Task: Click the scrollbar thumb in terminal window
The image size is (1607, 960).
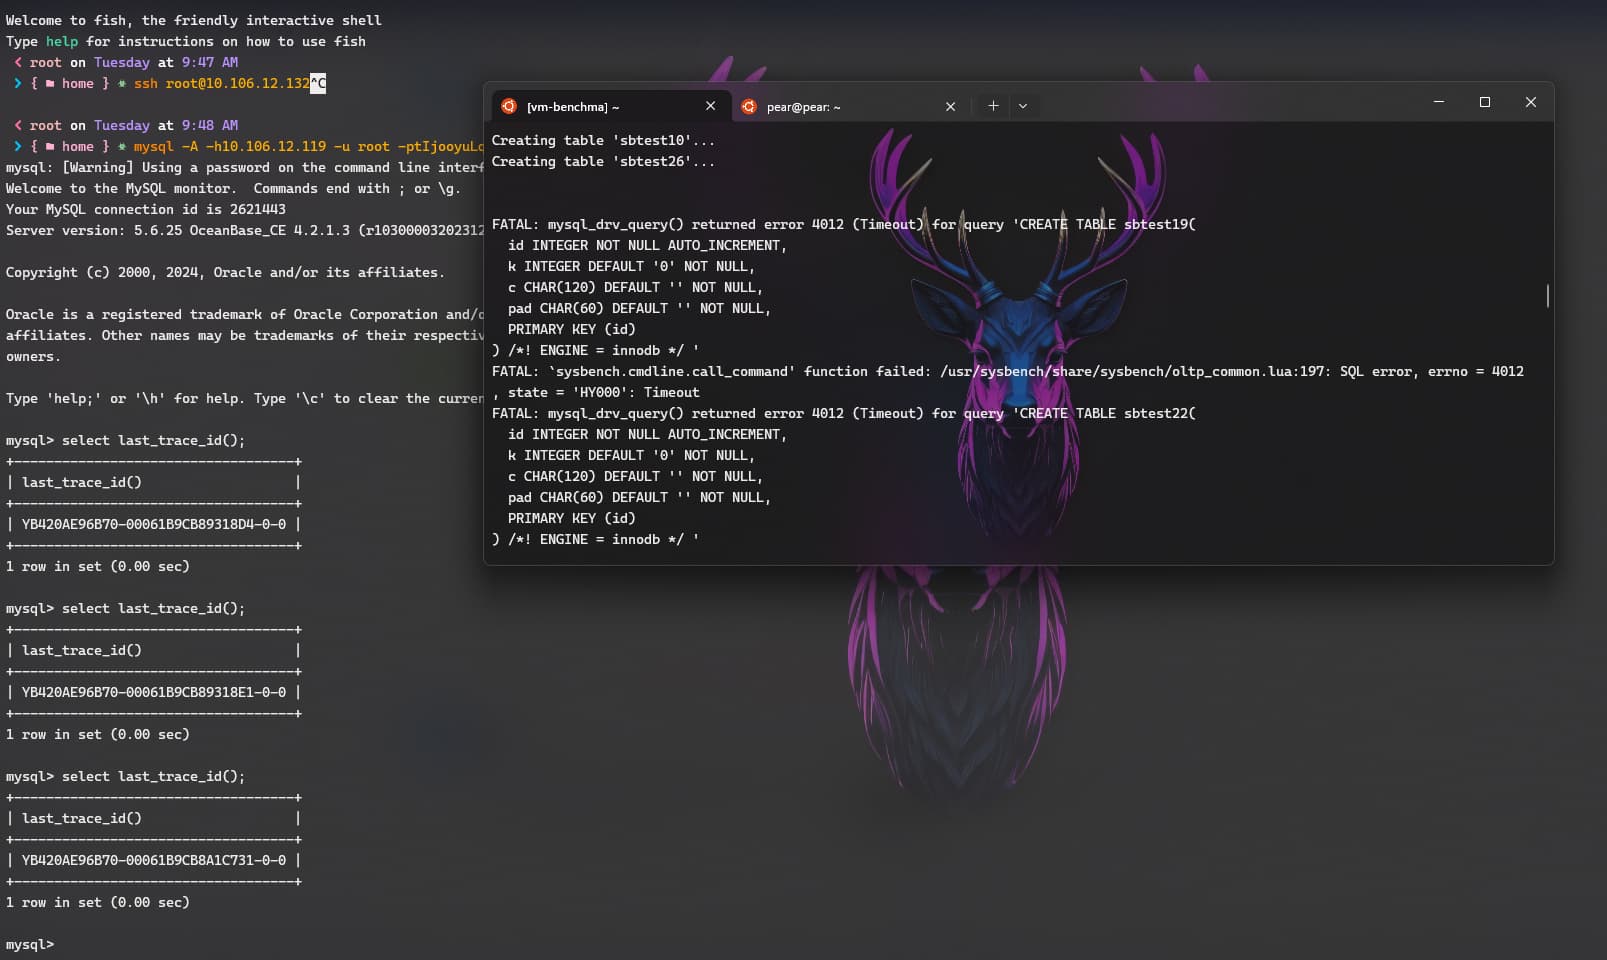Action: [x=1548, y=296]
